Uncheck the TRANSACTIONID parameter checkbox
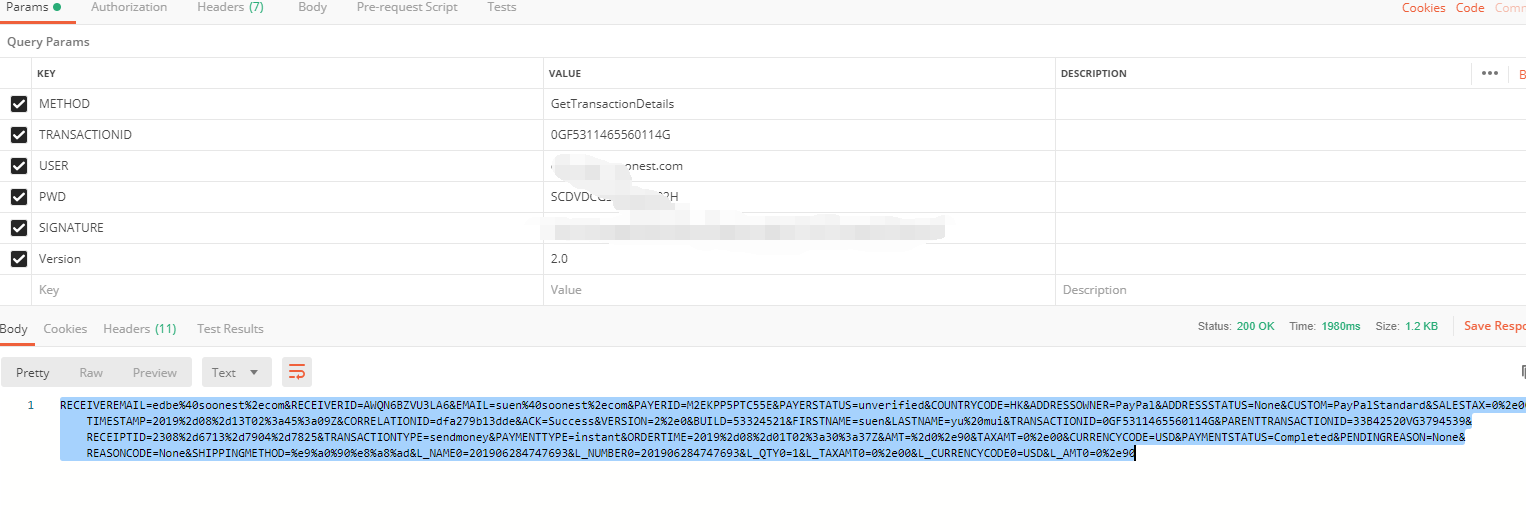The width and height of the screenshot is (1526, 530). [x=18, y=135]
